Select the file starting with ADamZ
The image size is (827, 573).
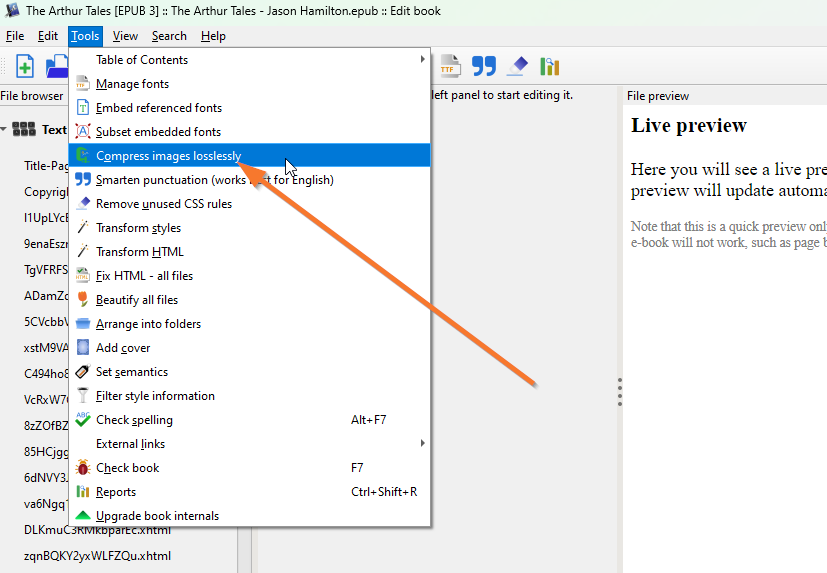46,295
